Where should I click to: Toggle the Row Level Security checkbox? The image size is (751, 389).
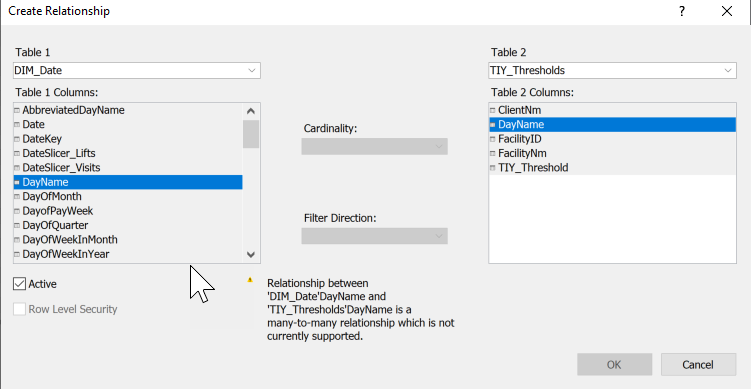pyautogui.click(x=19, y=309)
